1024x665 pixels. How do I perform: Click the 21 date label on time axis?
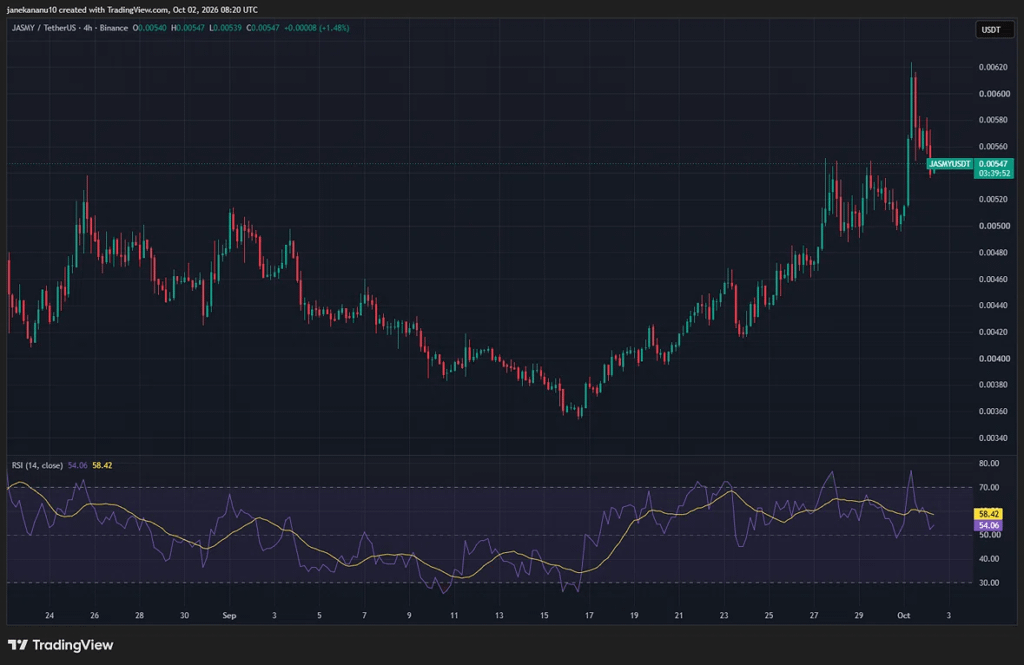coord(679,615)
